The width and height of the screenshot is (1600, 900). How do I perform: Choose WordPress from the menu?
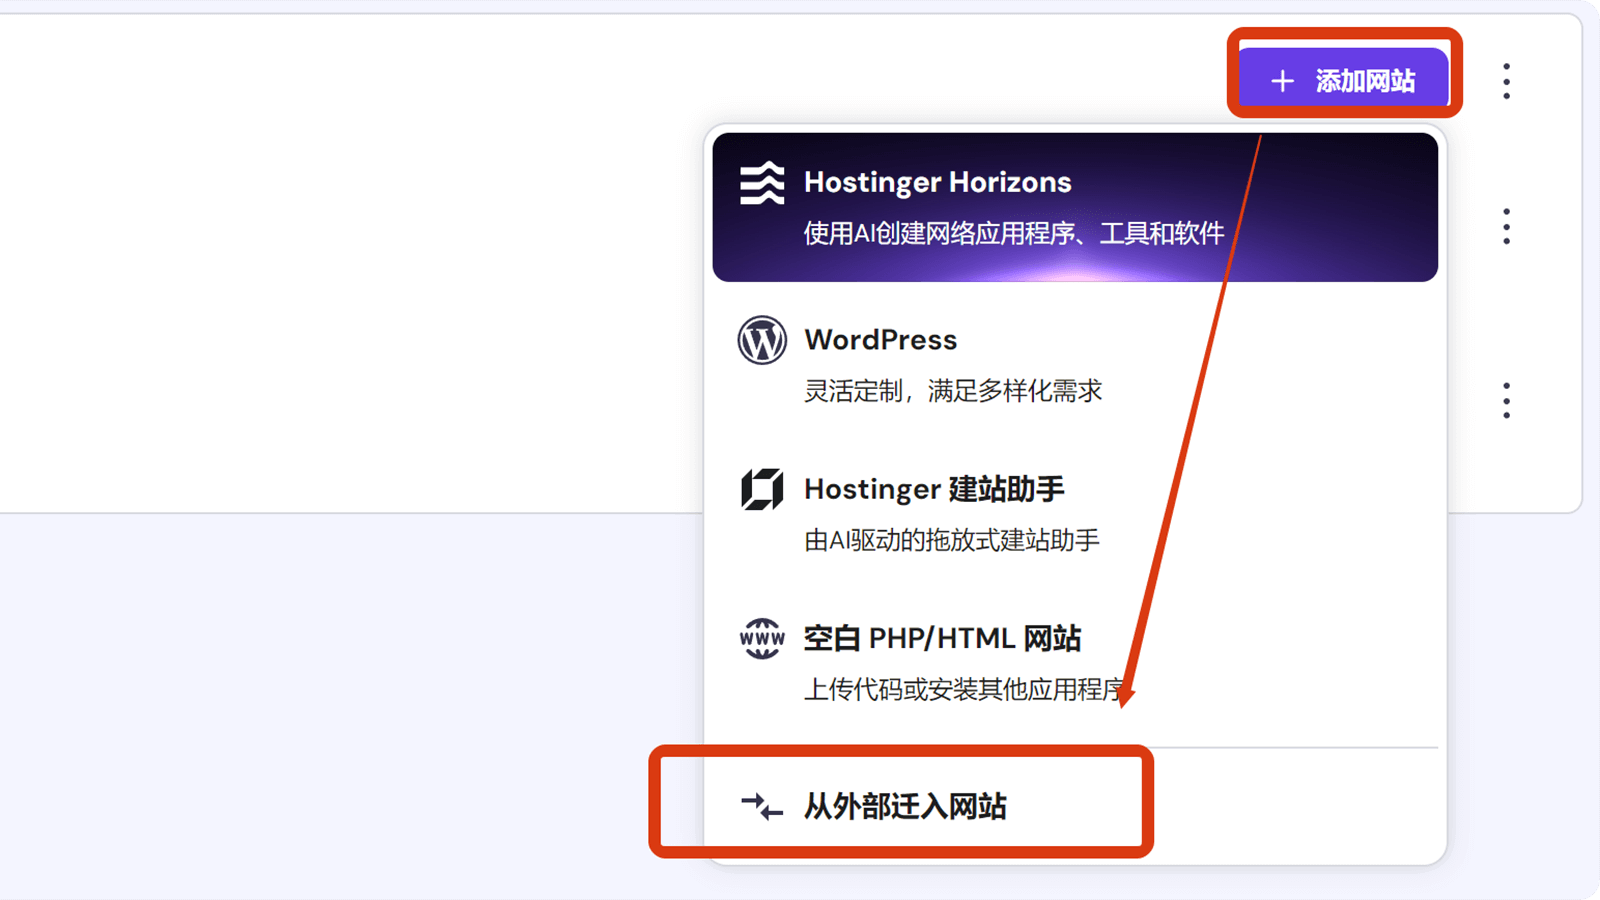pos(1075,364)
